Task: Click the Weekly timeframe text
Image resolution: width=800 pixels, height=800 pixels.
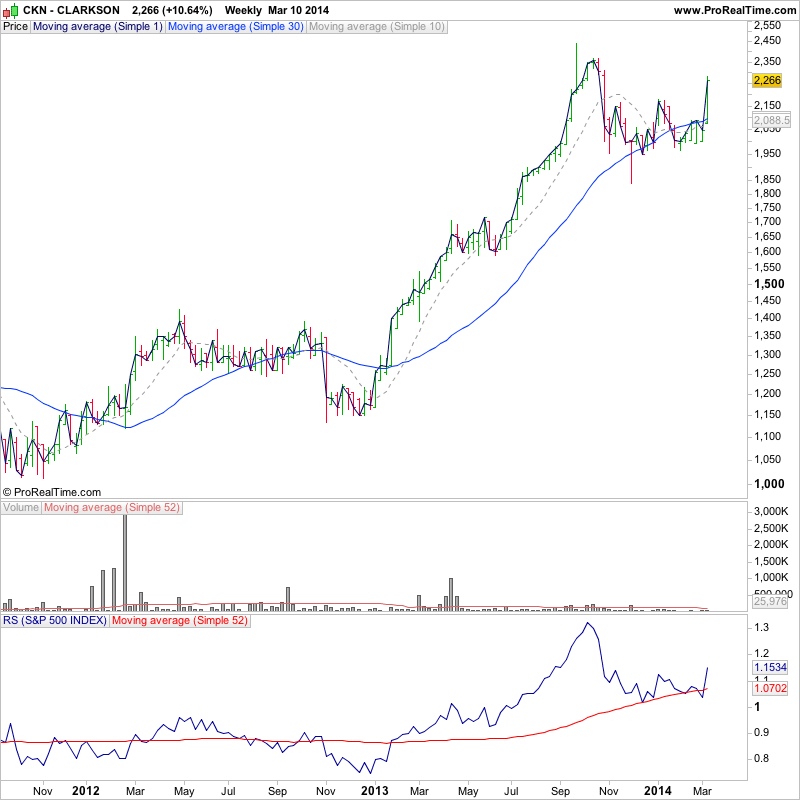Action: (x=243, y=10)
